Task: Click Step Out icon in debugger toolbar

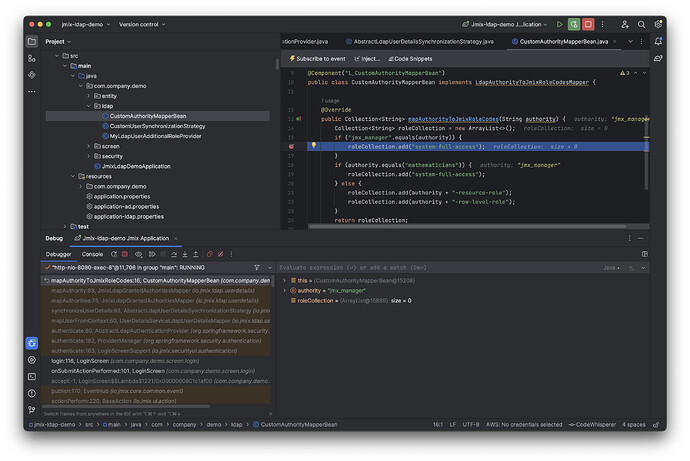Action: pos(196,254)
